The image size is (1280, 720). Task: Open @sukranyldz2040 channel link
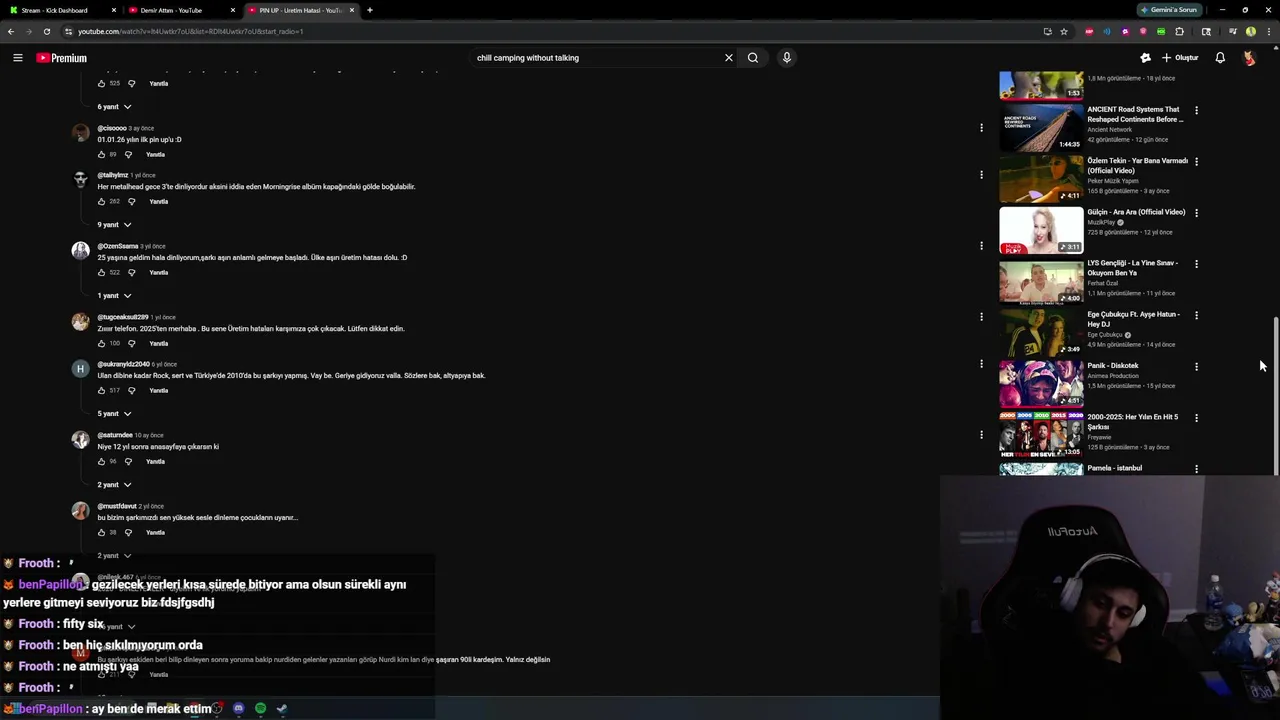[x=123, y=364]
